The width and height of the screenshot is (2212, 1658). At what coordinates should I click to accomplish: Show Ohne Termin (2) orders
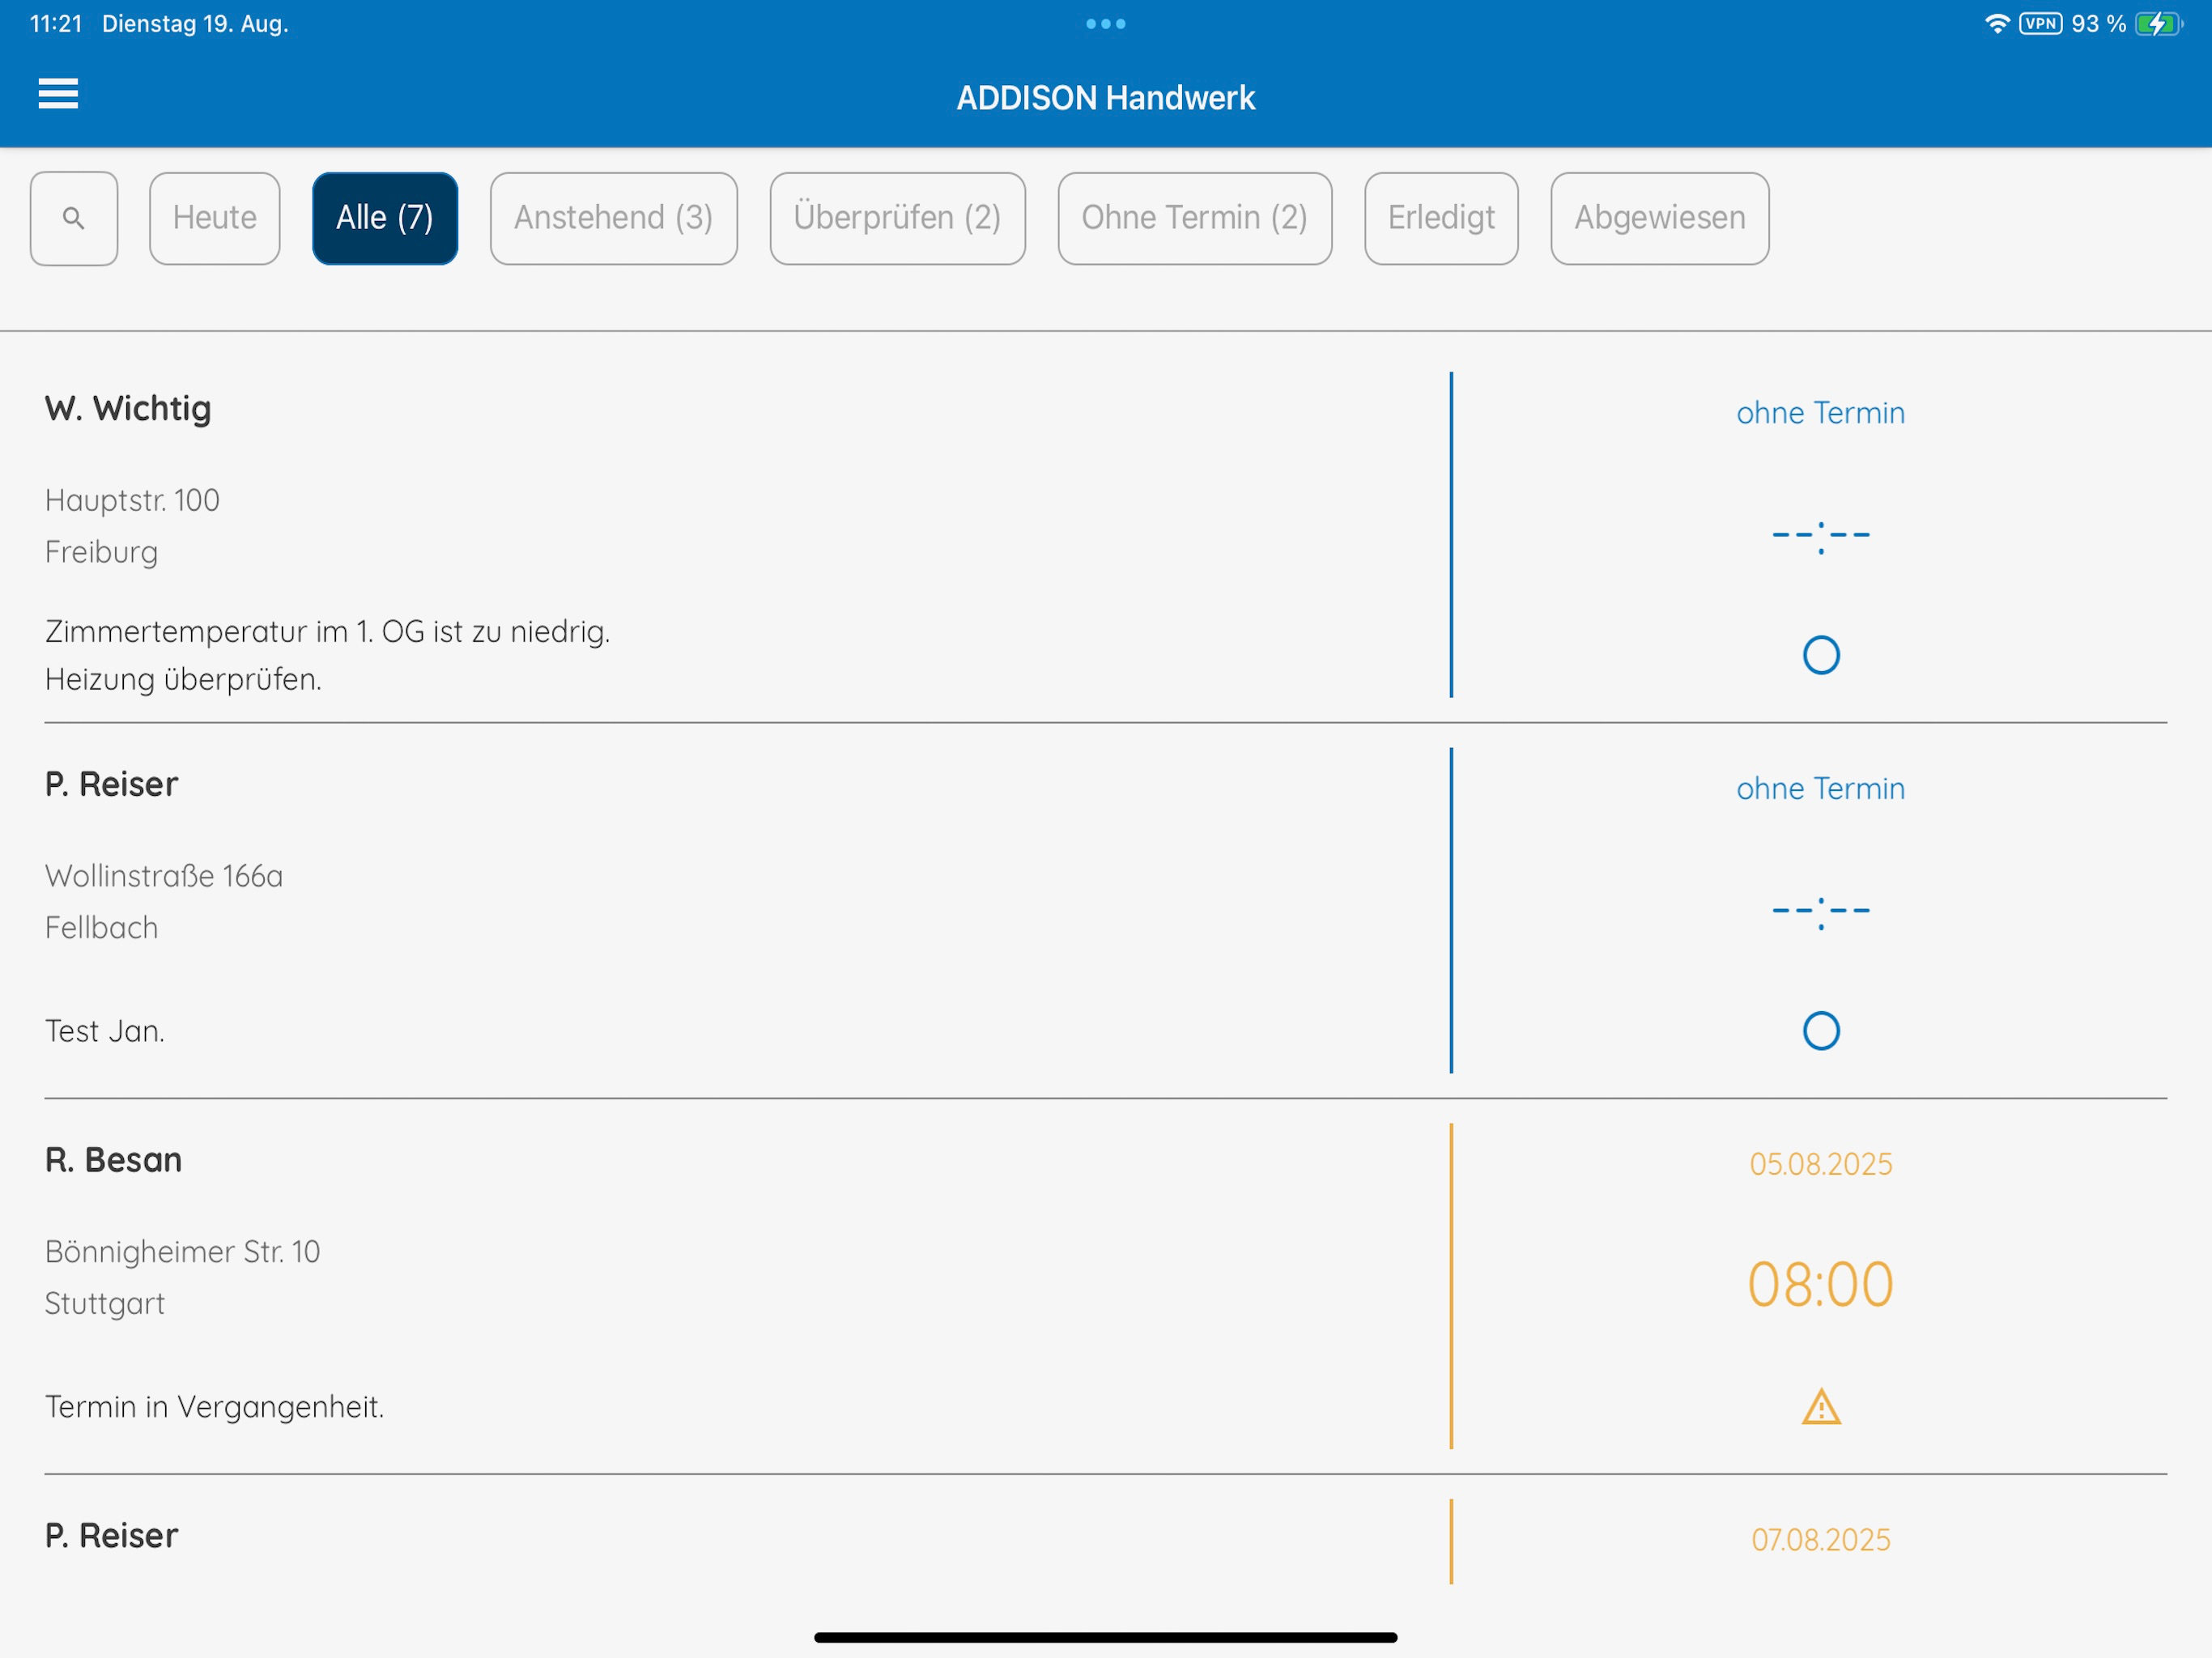(x=1194, y=218)
